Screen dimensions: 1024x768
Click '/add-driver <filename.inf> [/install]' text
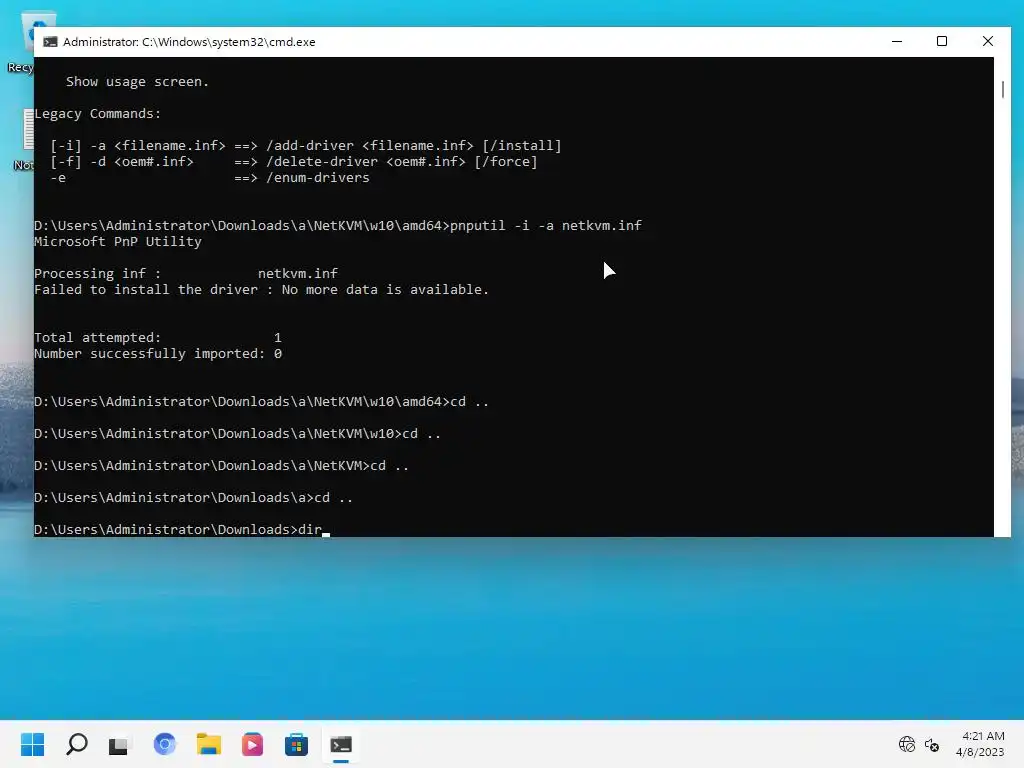[413, 146]
